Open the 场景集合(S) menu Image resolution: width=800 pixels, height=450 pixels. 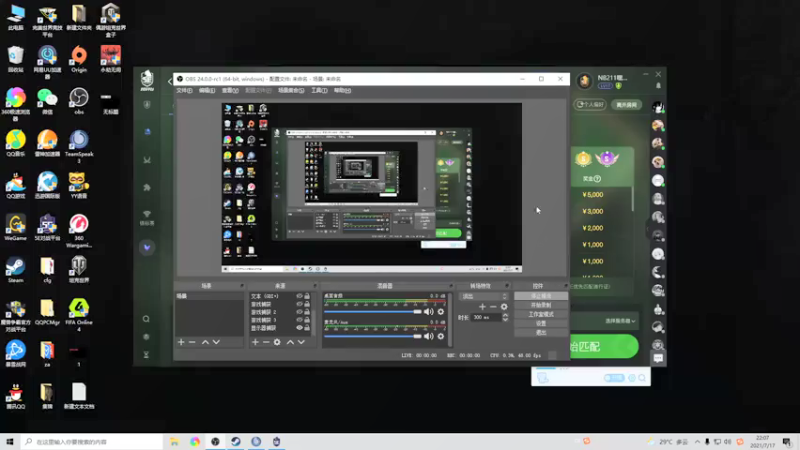291,90
